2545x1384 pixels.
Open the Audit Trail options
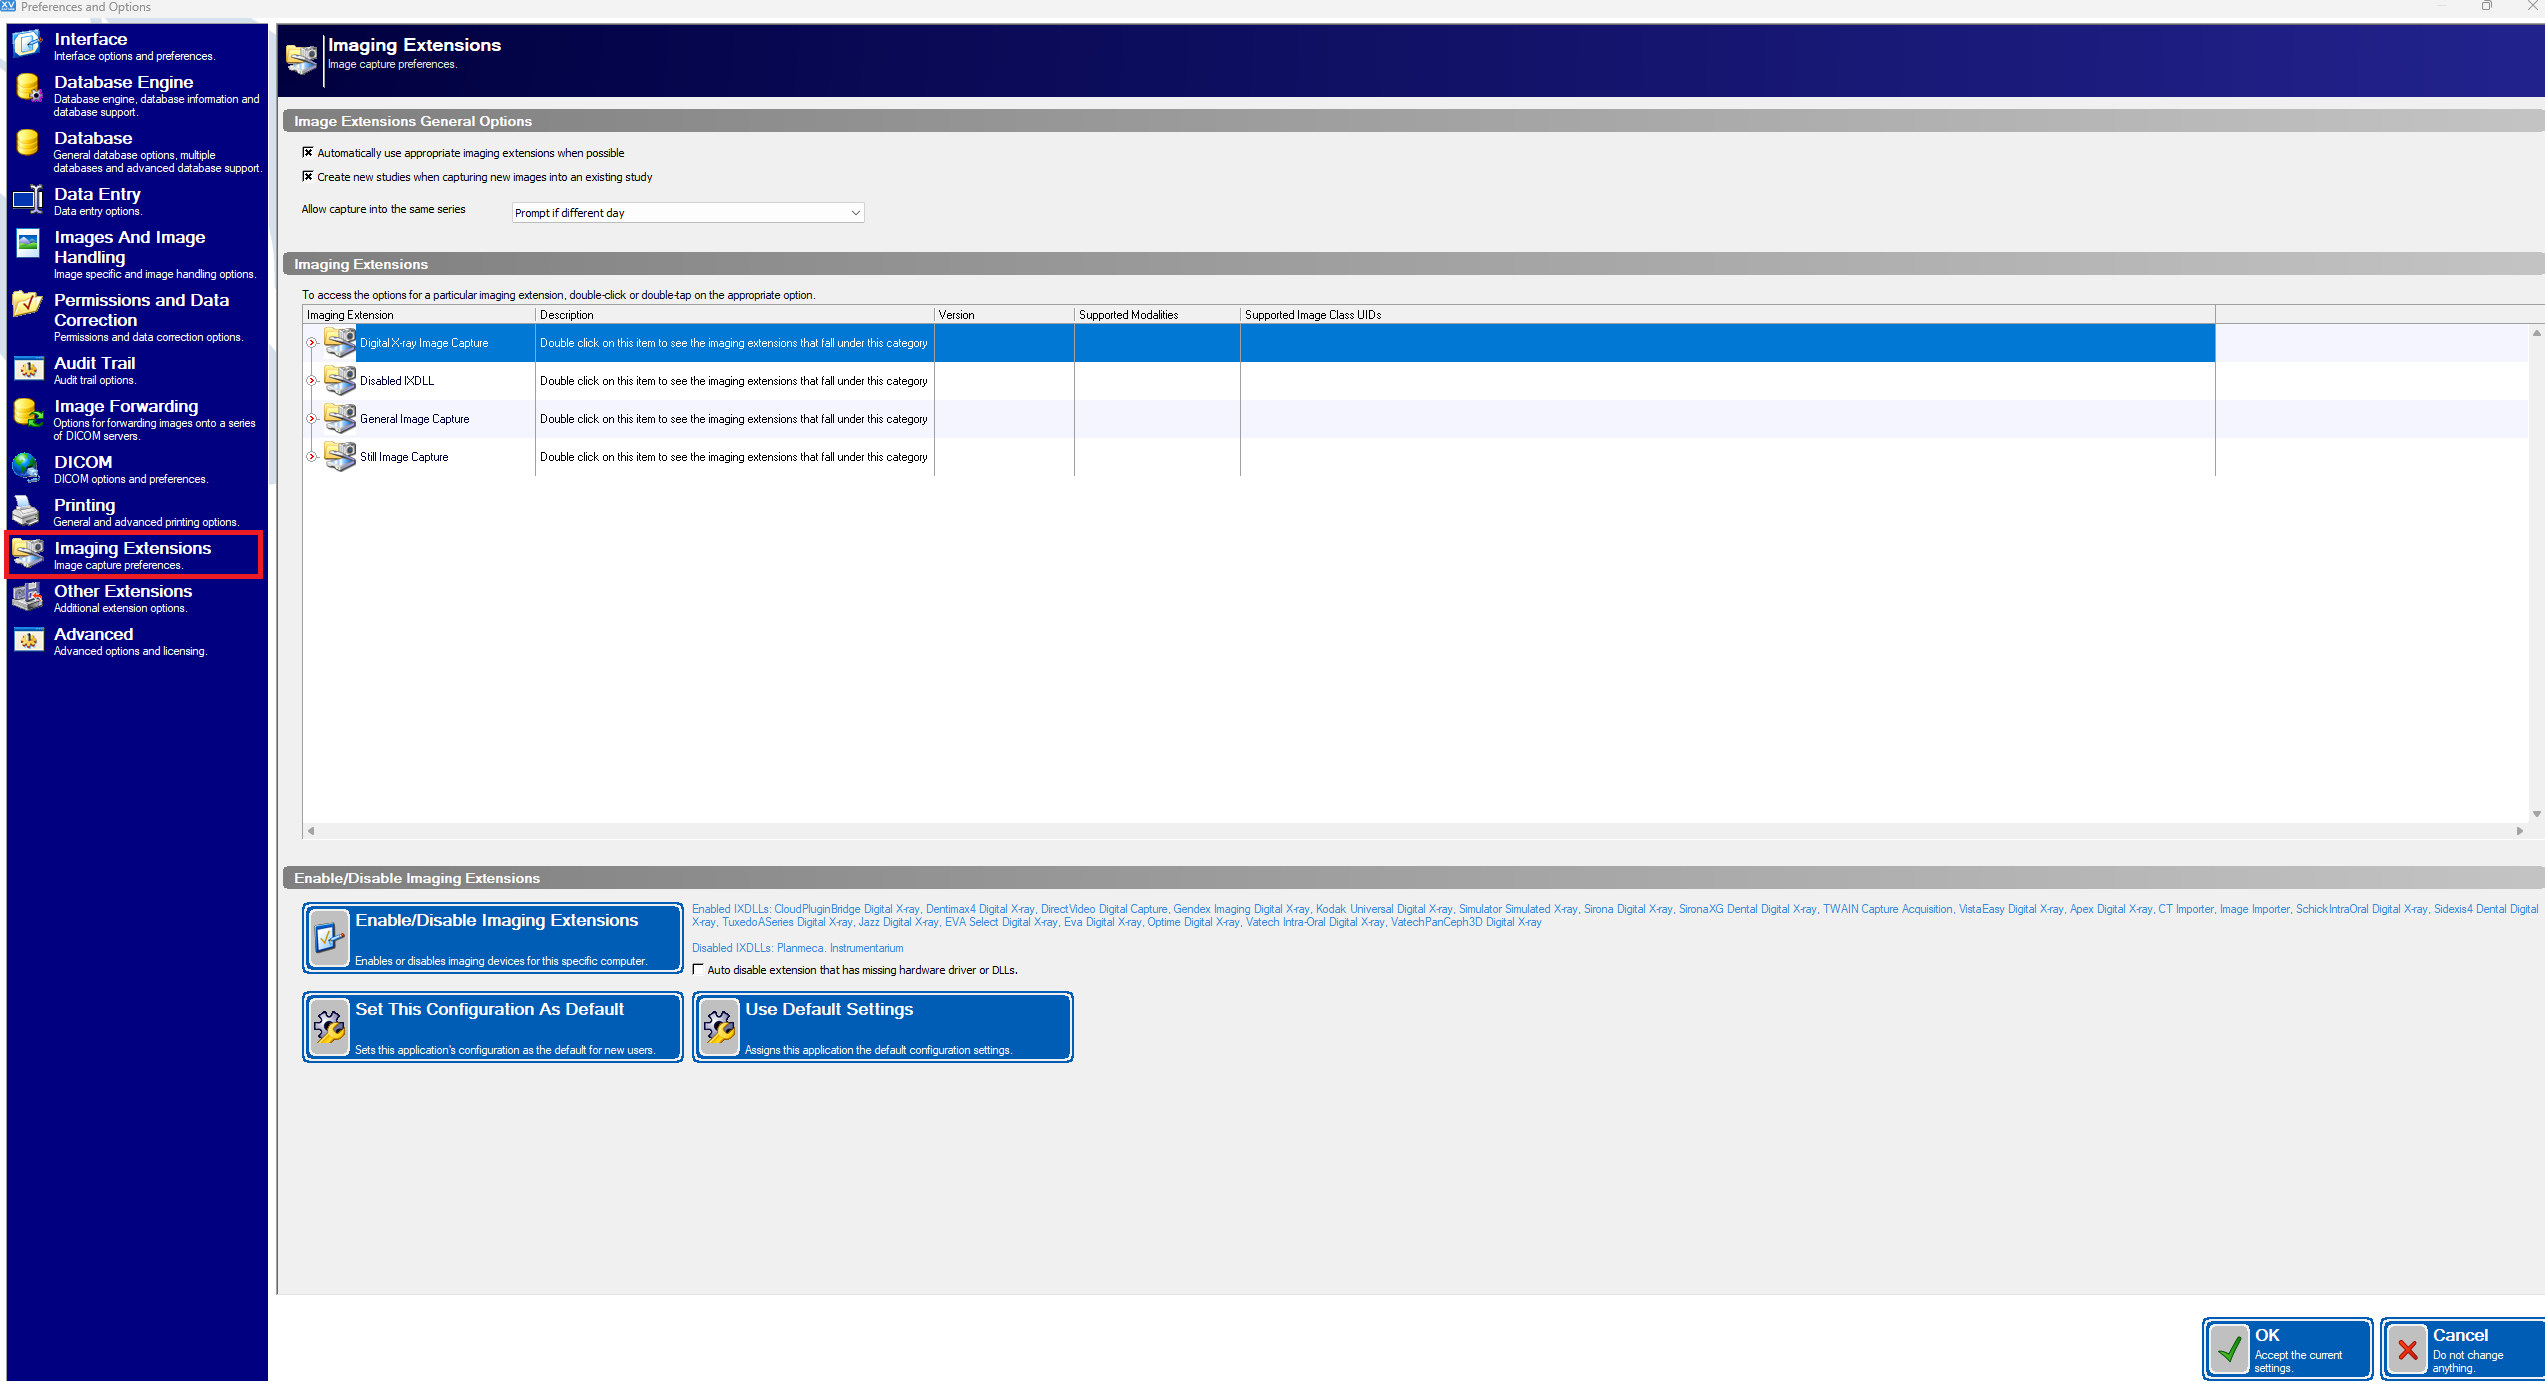click(x=137, y=369)
